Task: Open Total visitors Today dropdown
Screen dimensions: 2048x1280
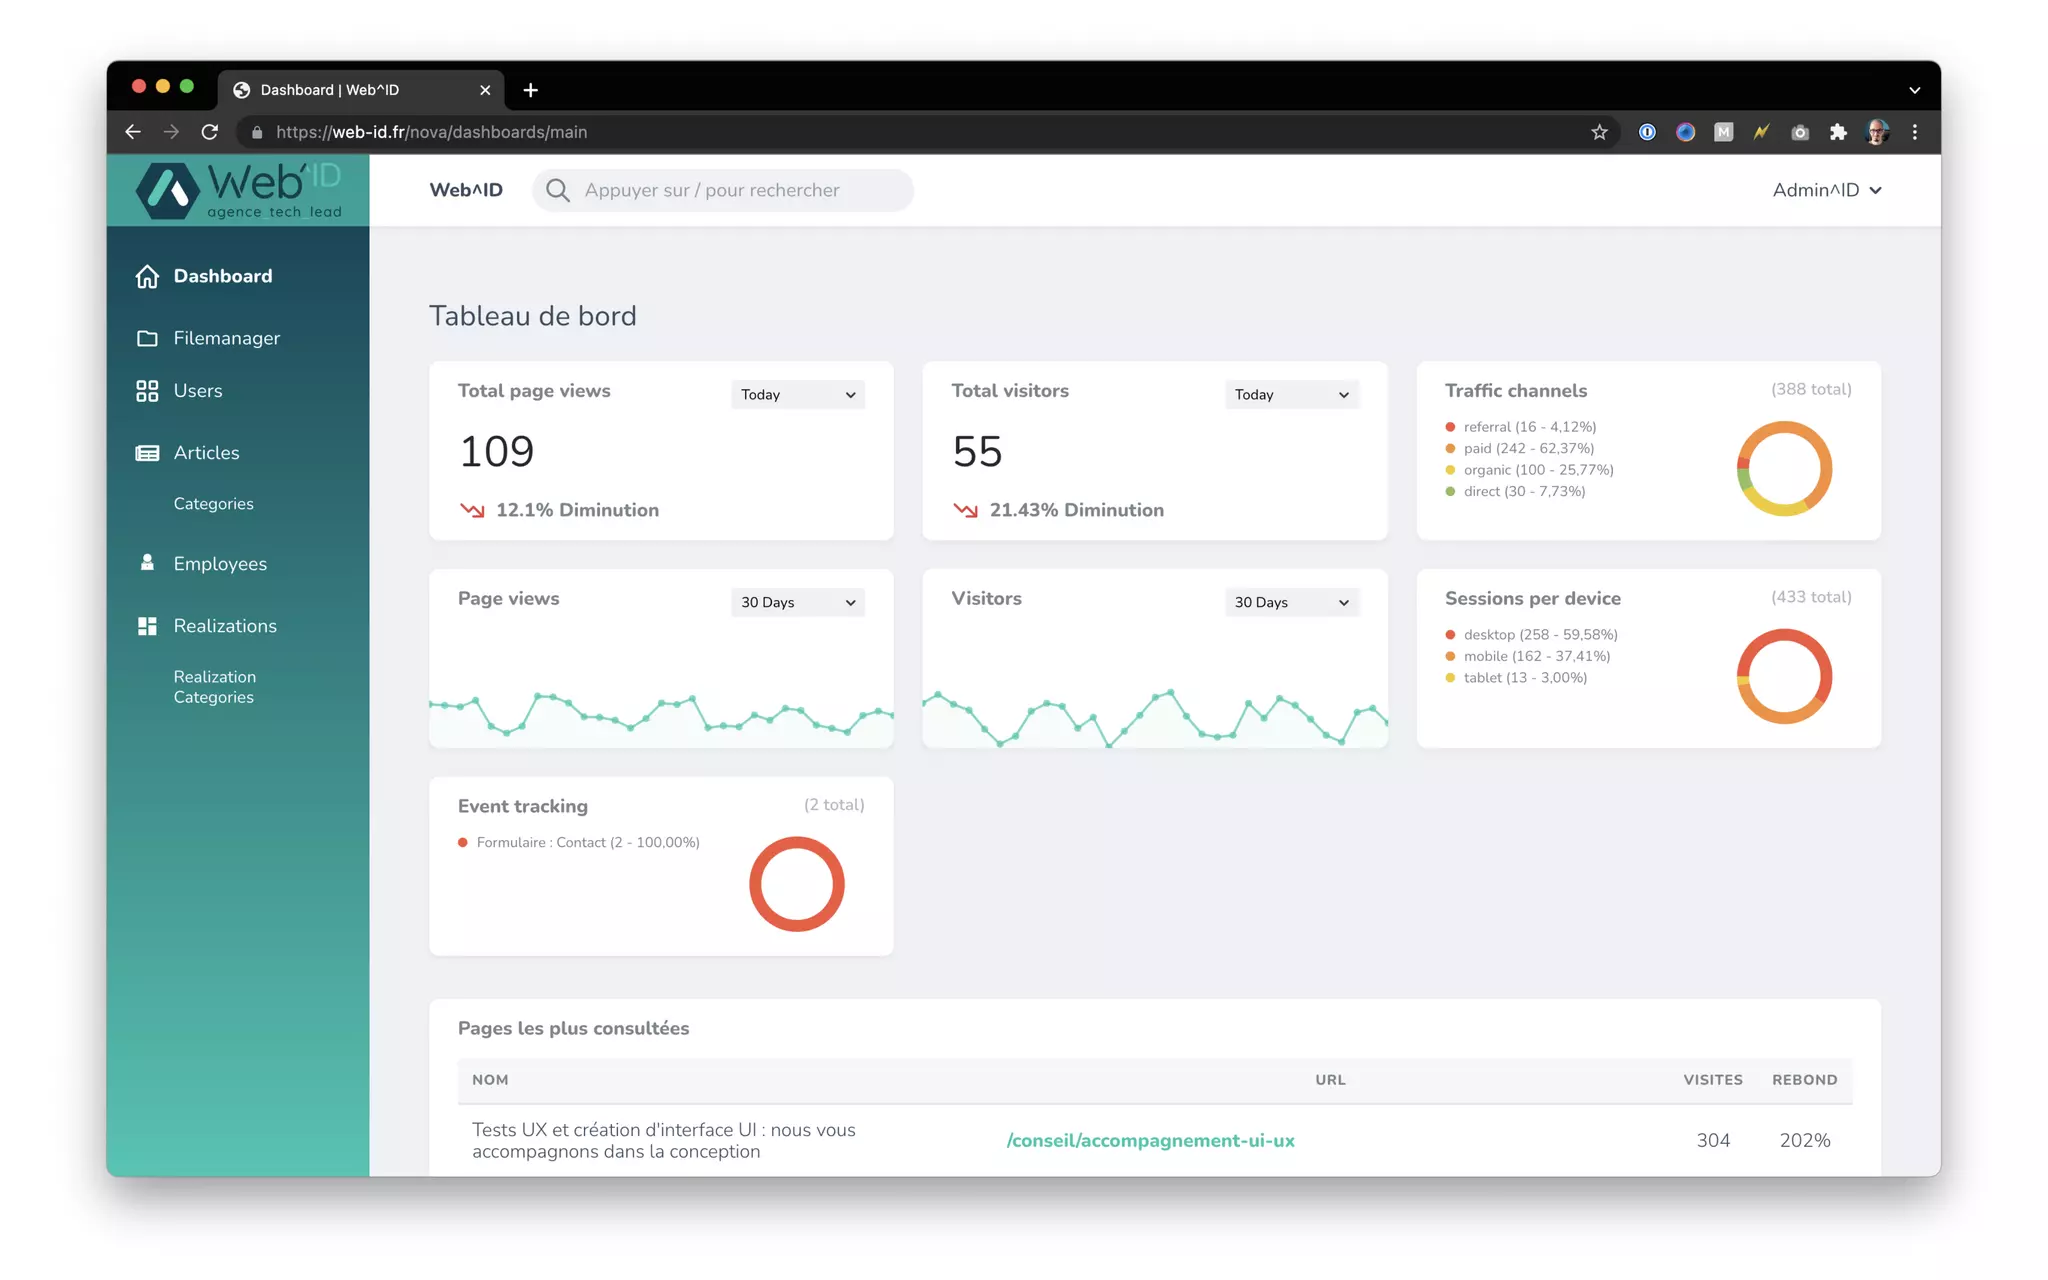Action: (1290, 395)
